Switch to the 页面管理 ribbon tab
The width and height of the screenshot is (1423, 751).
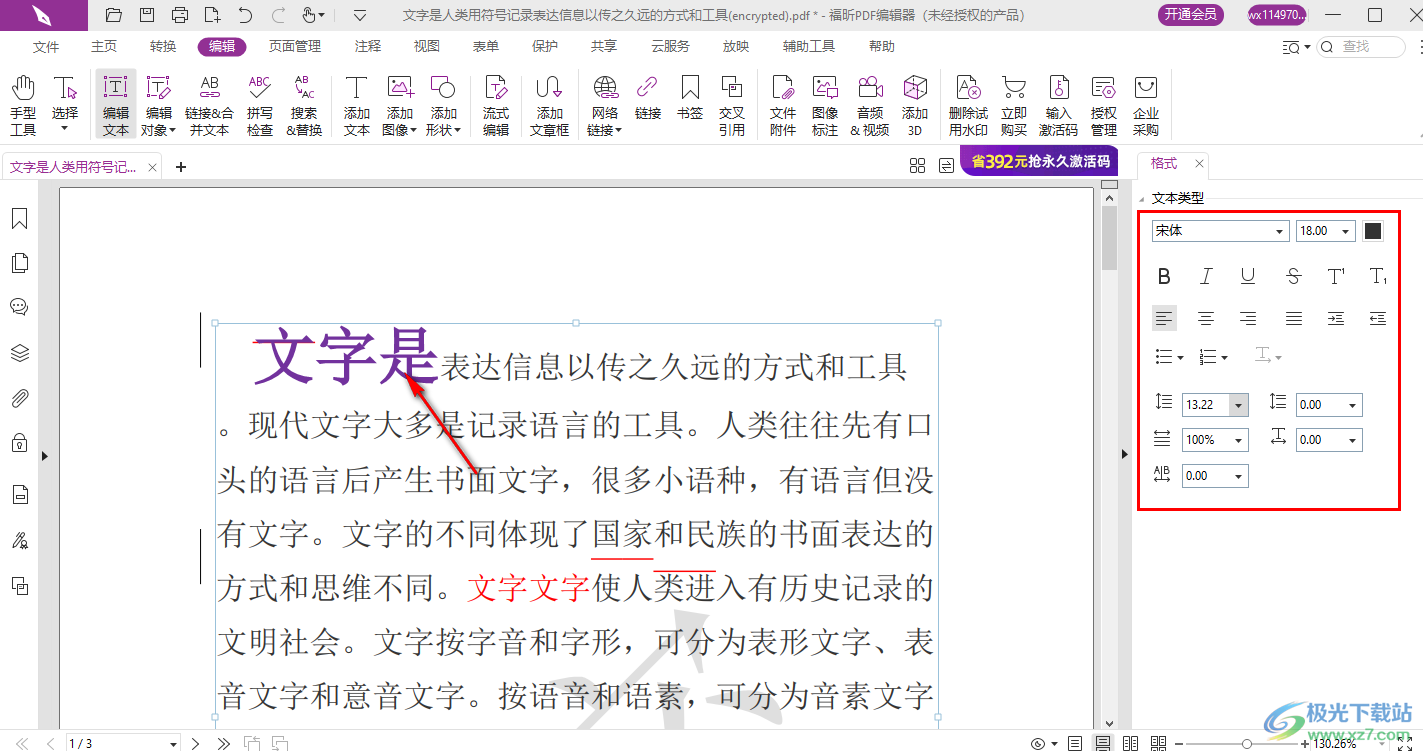(295, 46)
